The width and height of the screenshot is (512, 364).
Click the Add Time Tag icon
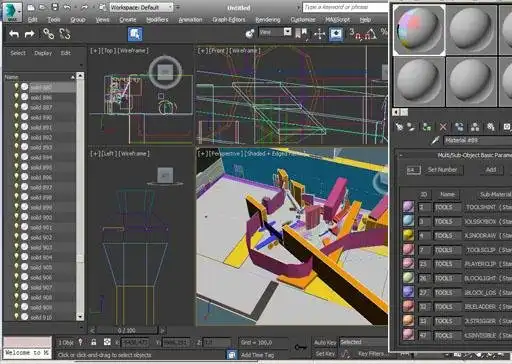tap(232, 355)
